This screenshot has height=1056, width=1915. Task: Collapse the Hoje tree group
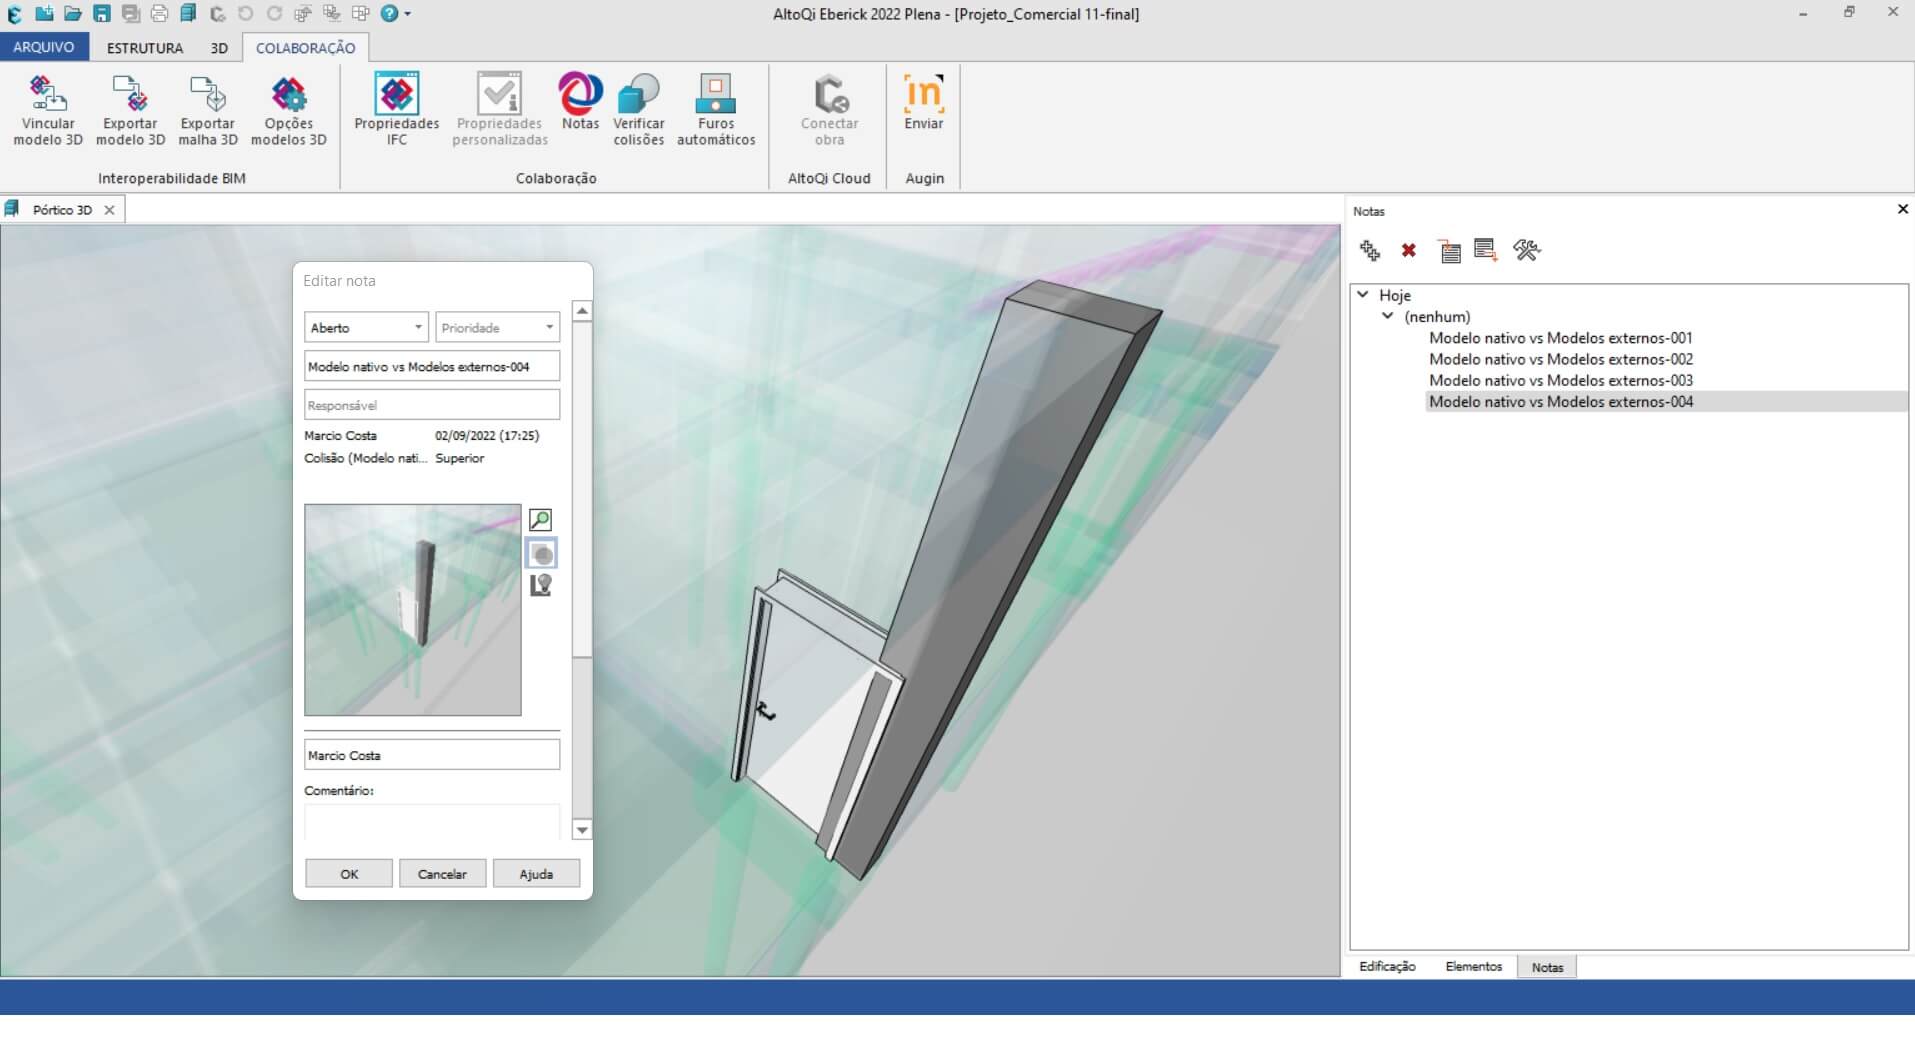(x=1363, y=295)
